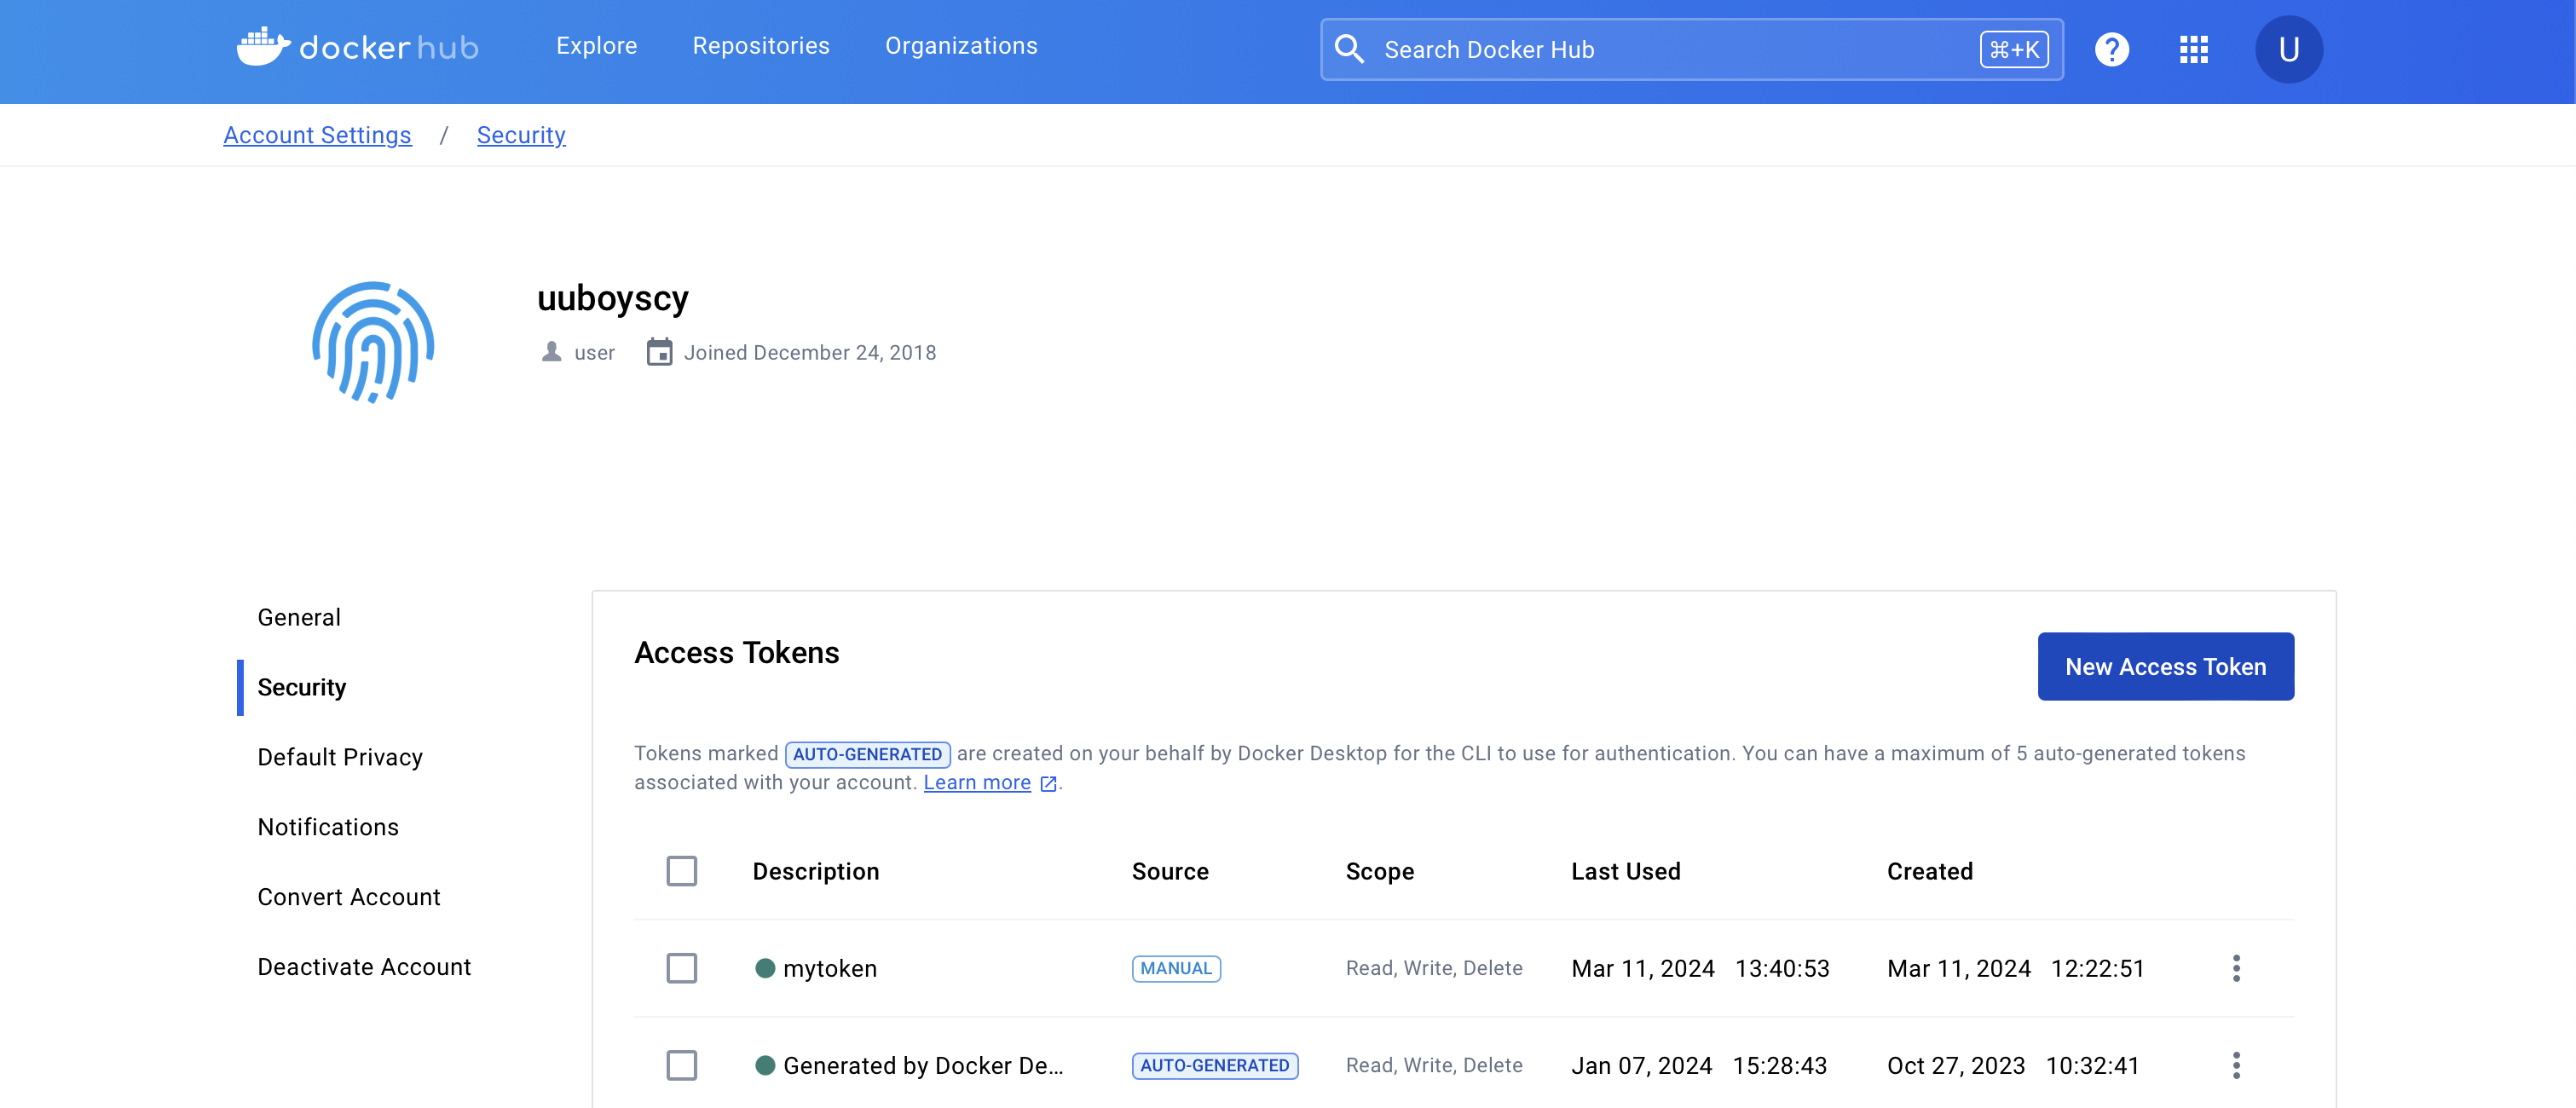The width and height of the screenshot is (2576, 1108).
Task: Click the Source column header
Action: (x=1169, y=872)
